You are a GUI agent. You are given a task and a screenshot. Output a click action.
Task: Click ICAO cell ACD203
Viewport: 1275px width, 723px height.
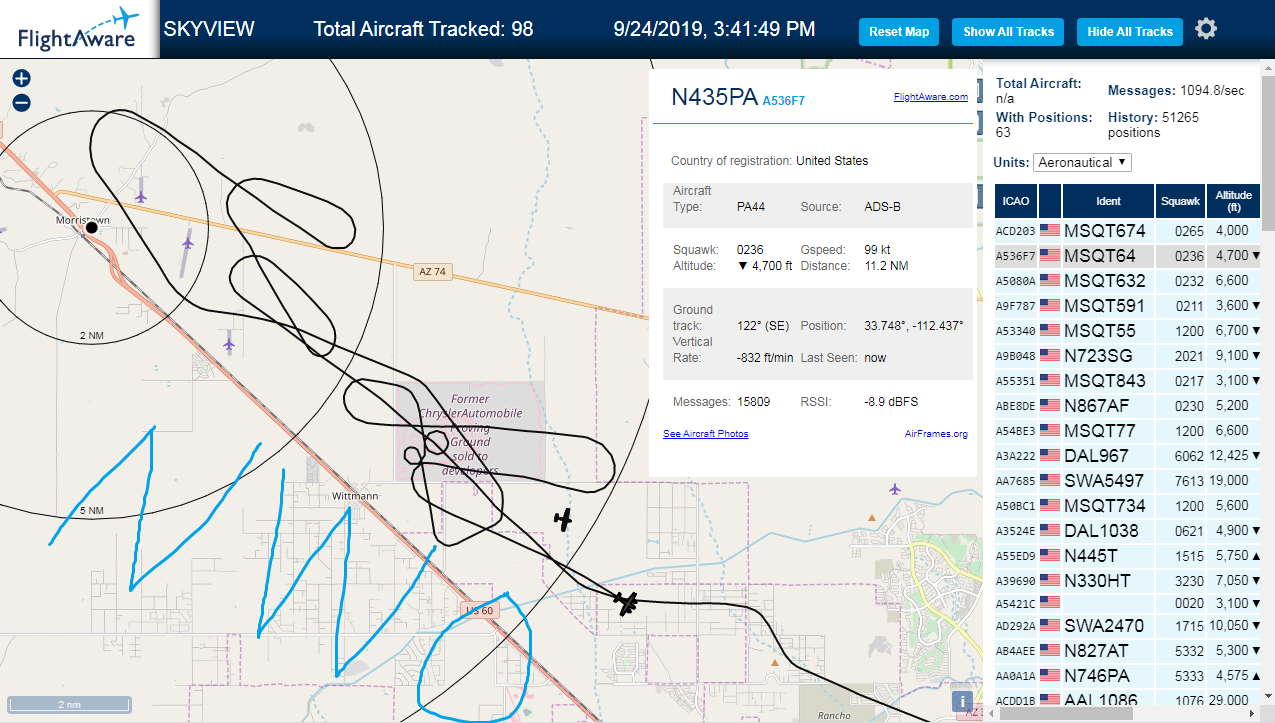tap(1016, 231)
